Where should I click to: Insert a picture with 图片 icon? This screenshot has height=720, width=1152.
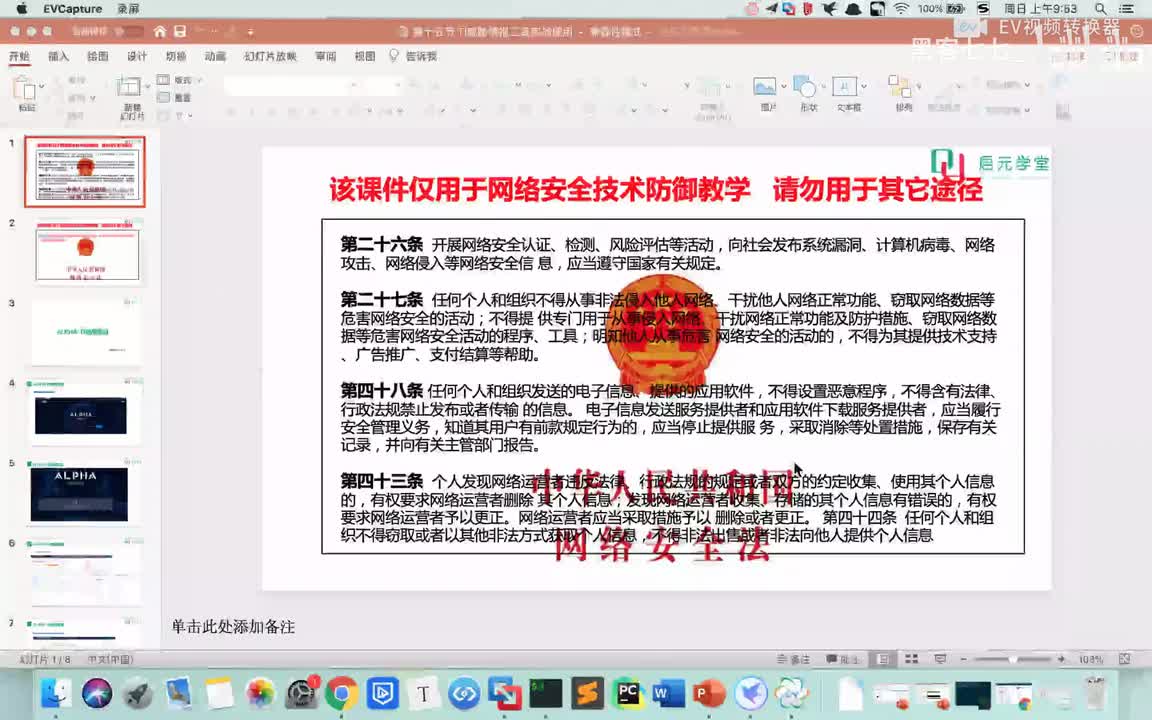point(765,87)
